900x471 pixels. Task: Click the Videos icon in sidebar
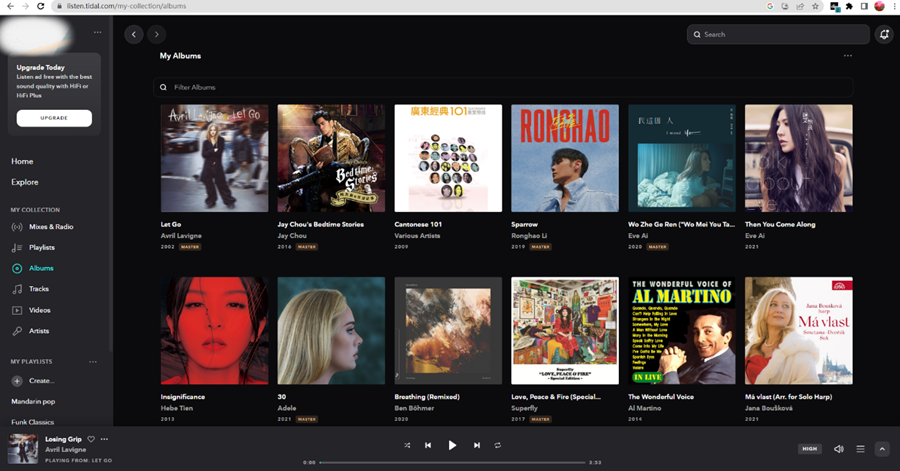[x=17, y=310]
